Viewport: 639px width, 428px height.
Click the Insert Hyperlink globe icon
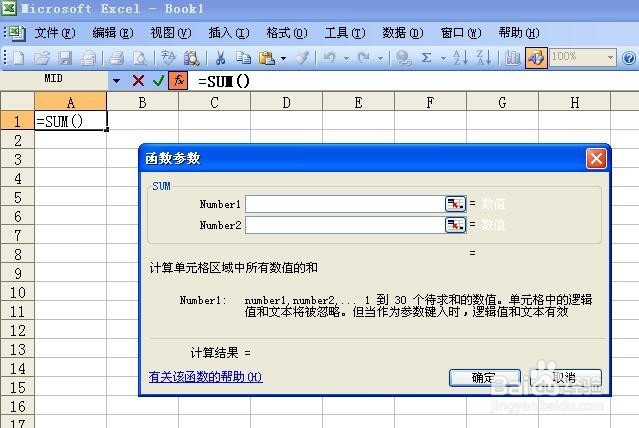pyautogui.click(x=403, y=58)
